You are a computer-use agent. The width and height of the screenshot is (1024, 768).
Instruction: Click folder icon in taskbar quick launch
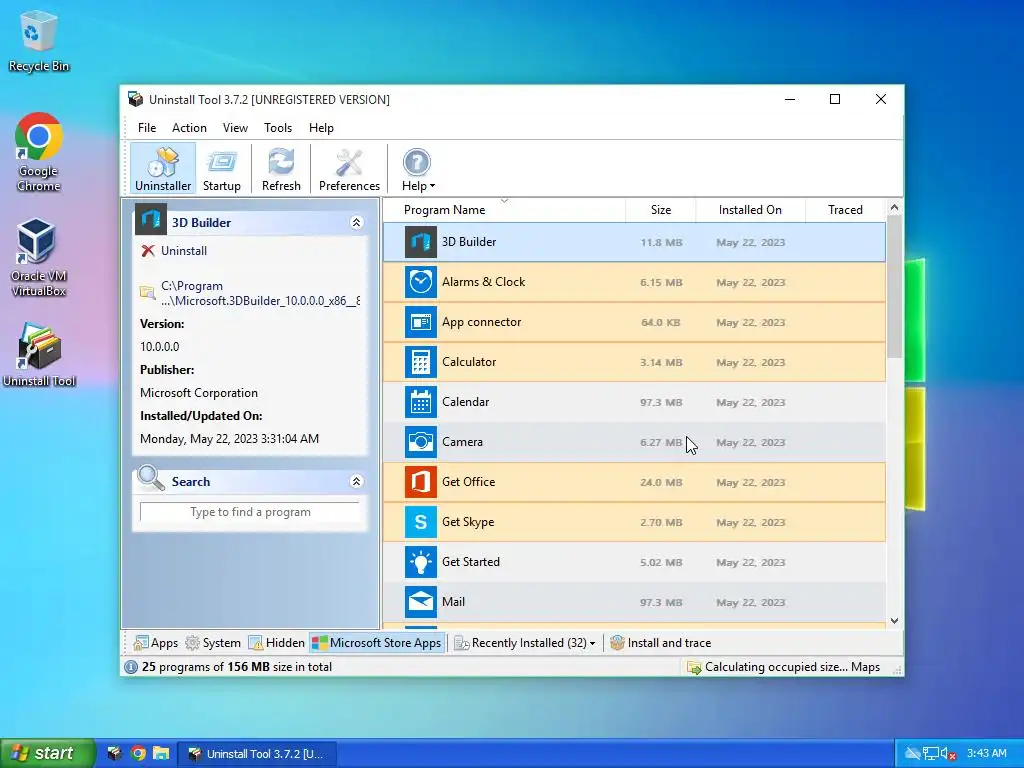point(161,754)
